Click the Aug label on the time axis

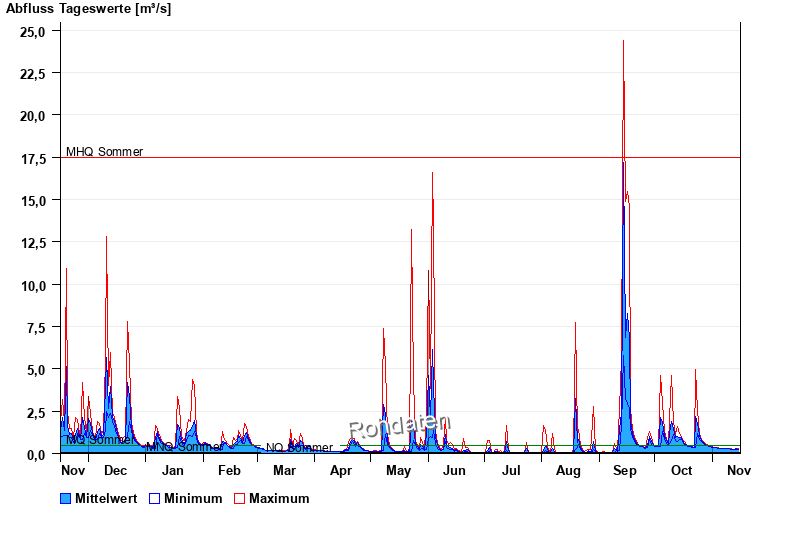coord(568,470)
